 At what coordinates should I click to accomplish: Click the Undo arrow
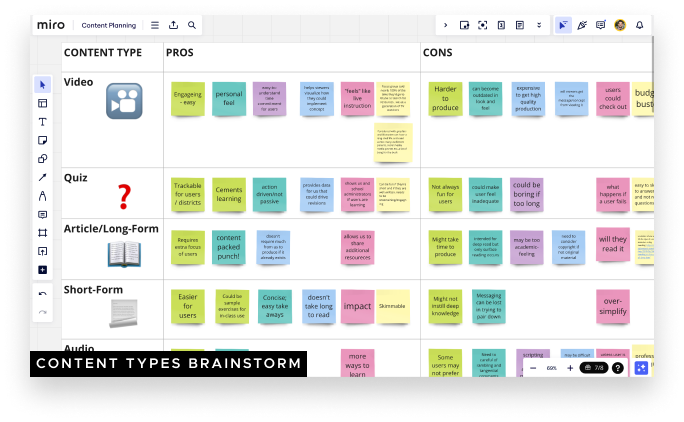tap(42, 294)
